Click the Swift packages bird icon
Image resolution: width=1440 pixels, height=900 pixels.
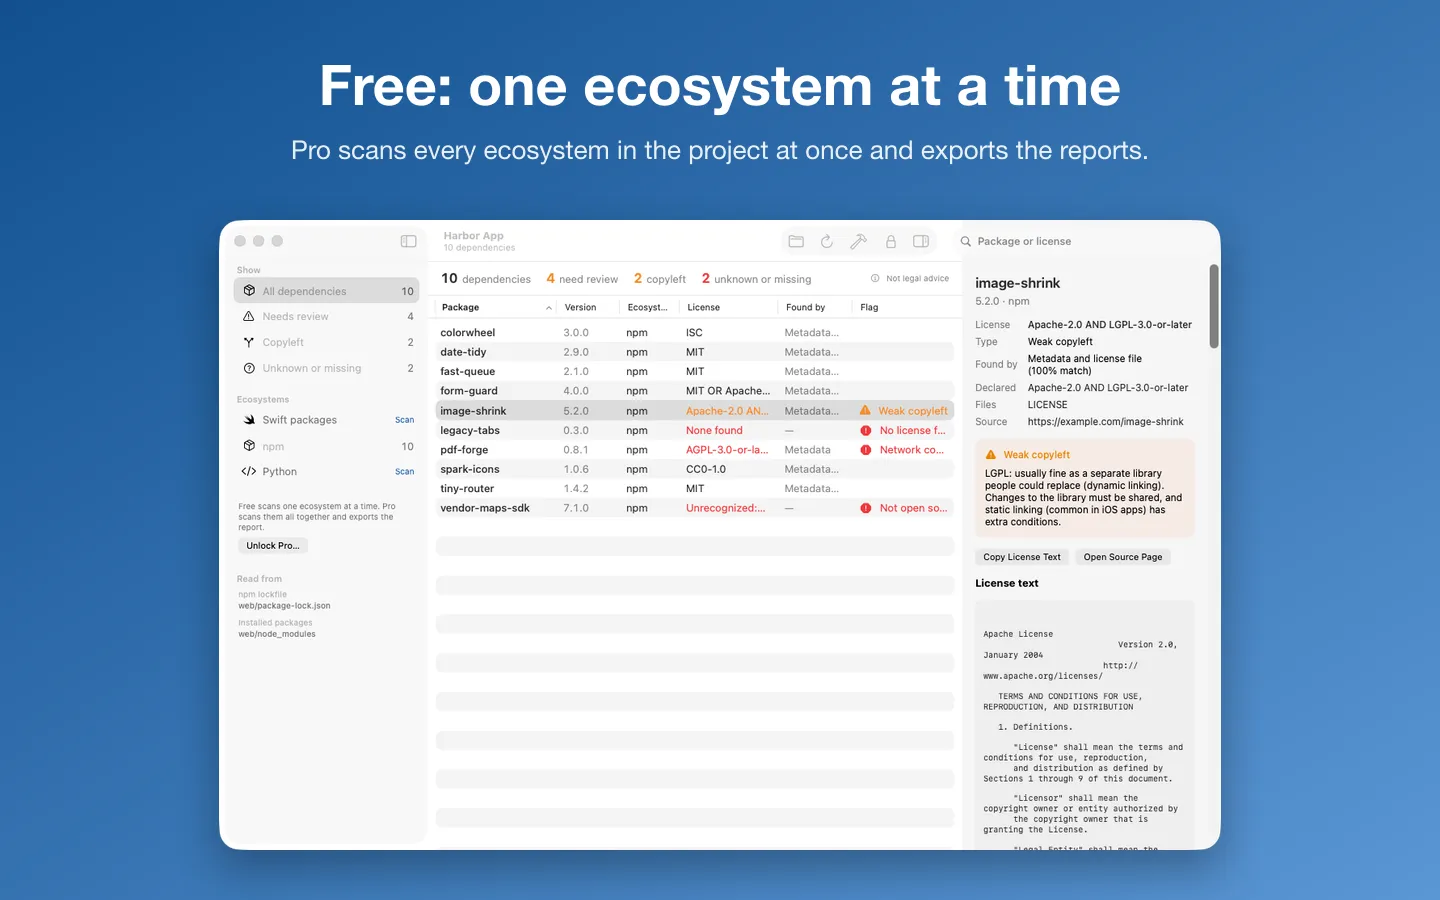coord(249,420)
